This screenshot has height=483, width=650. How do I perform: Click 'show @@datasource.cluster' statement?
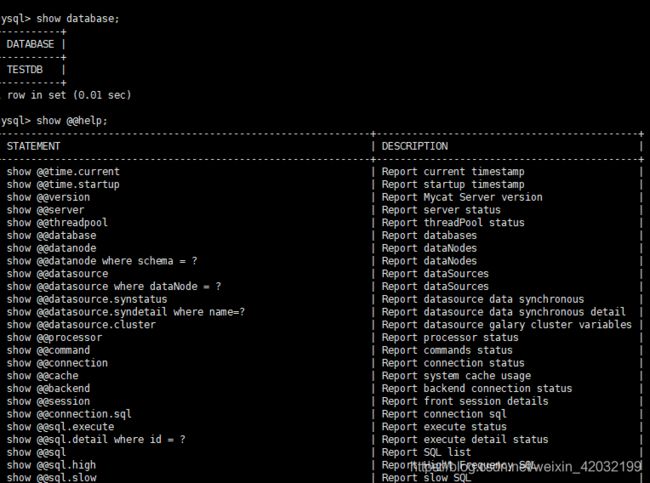(81, 325)
